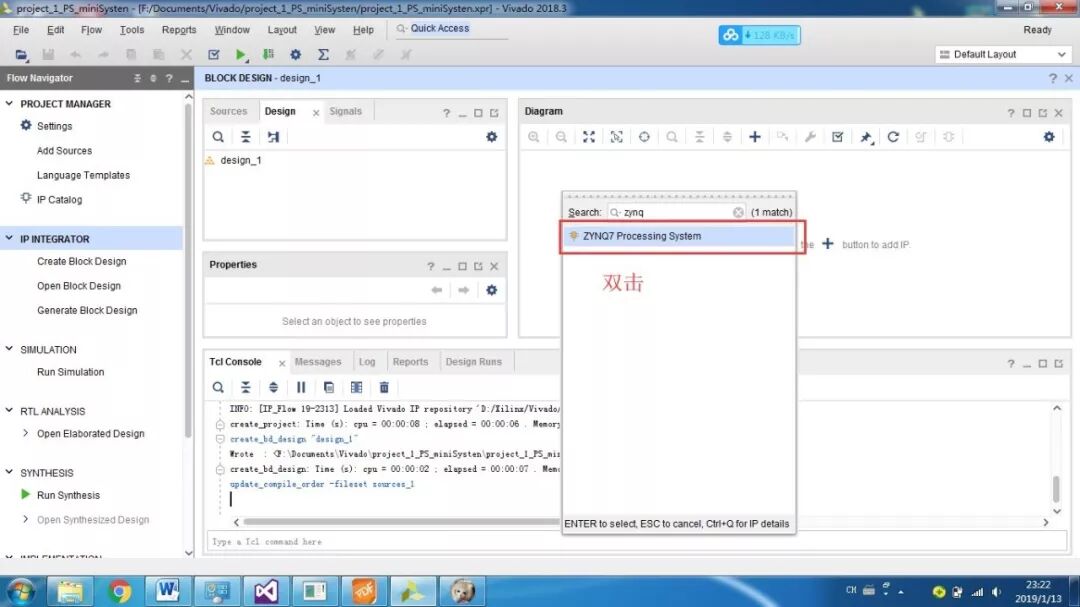Switch to the Signals tab
1080x607 pixels.
[345, 111]
